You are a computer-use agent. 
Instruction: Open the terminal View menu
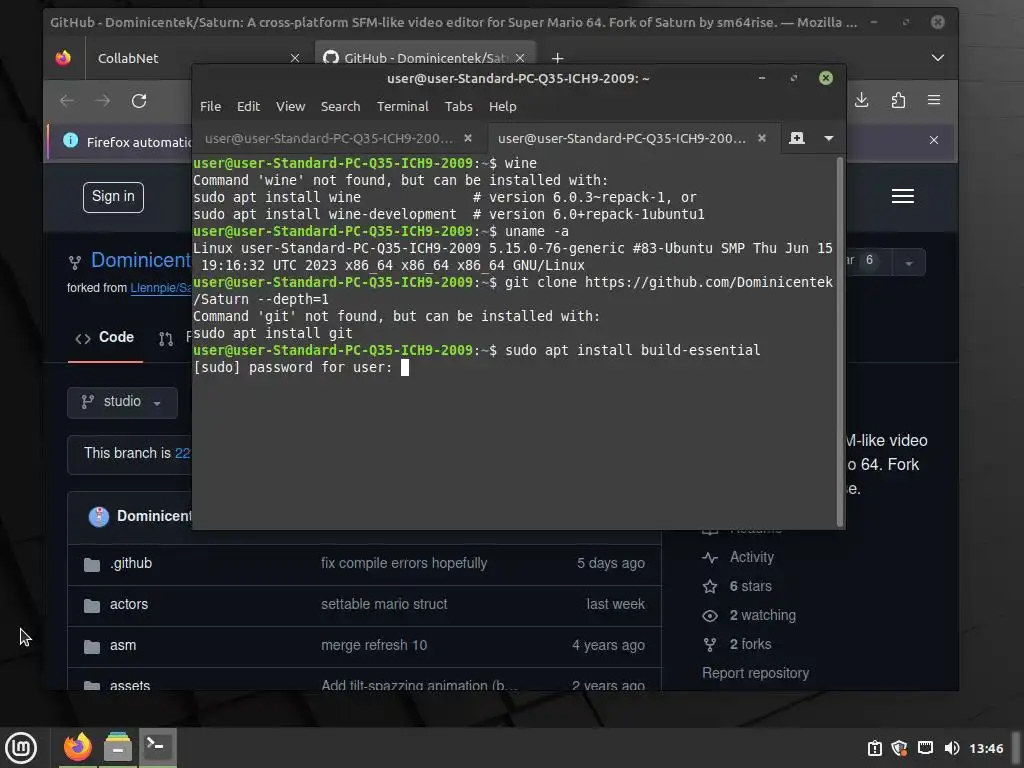point(290,106)
